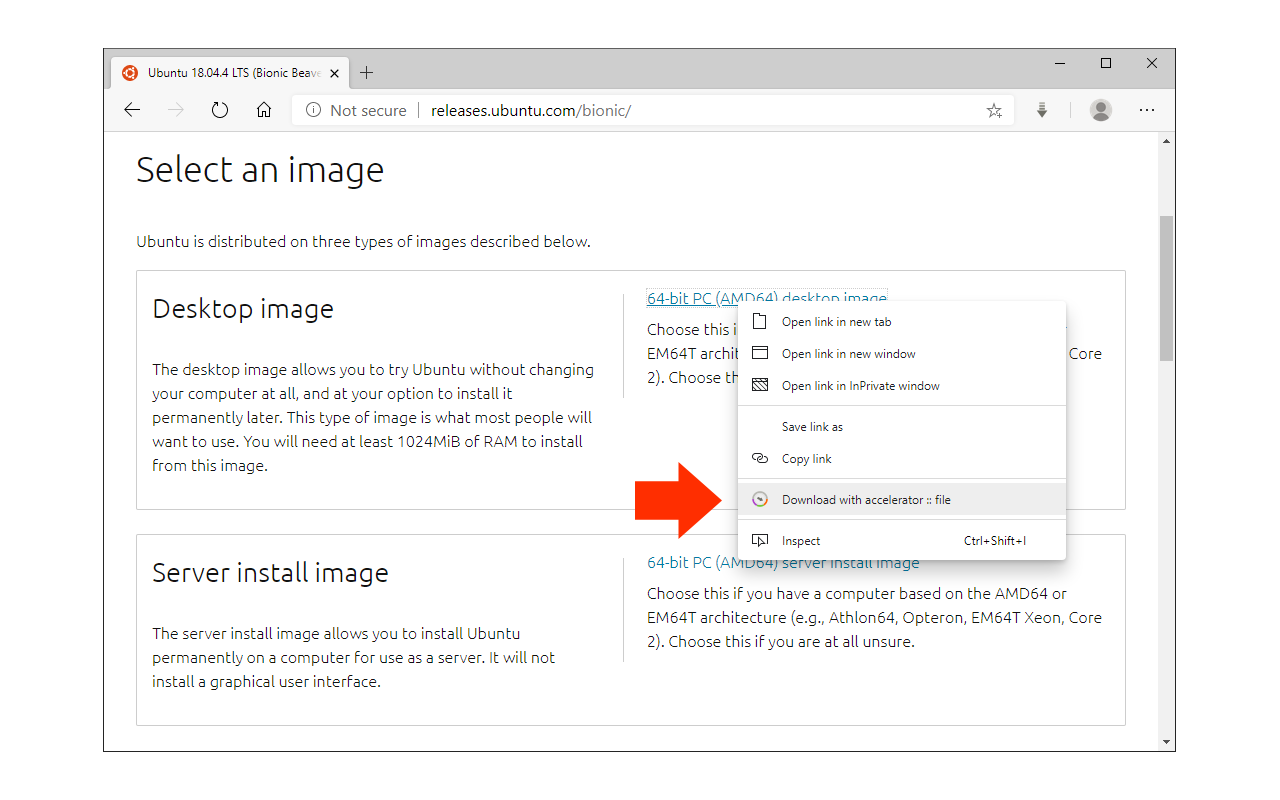Reload the page with the refresh icon
This screenshot has height=800, width=1280.
[220, 110]
